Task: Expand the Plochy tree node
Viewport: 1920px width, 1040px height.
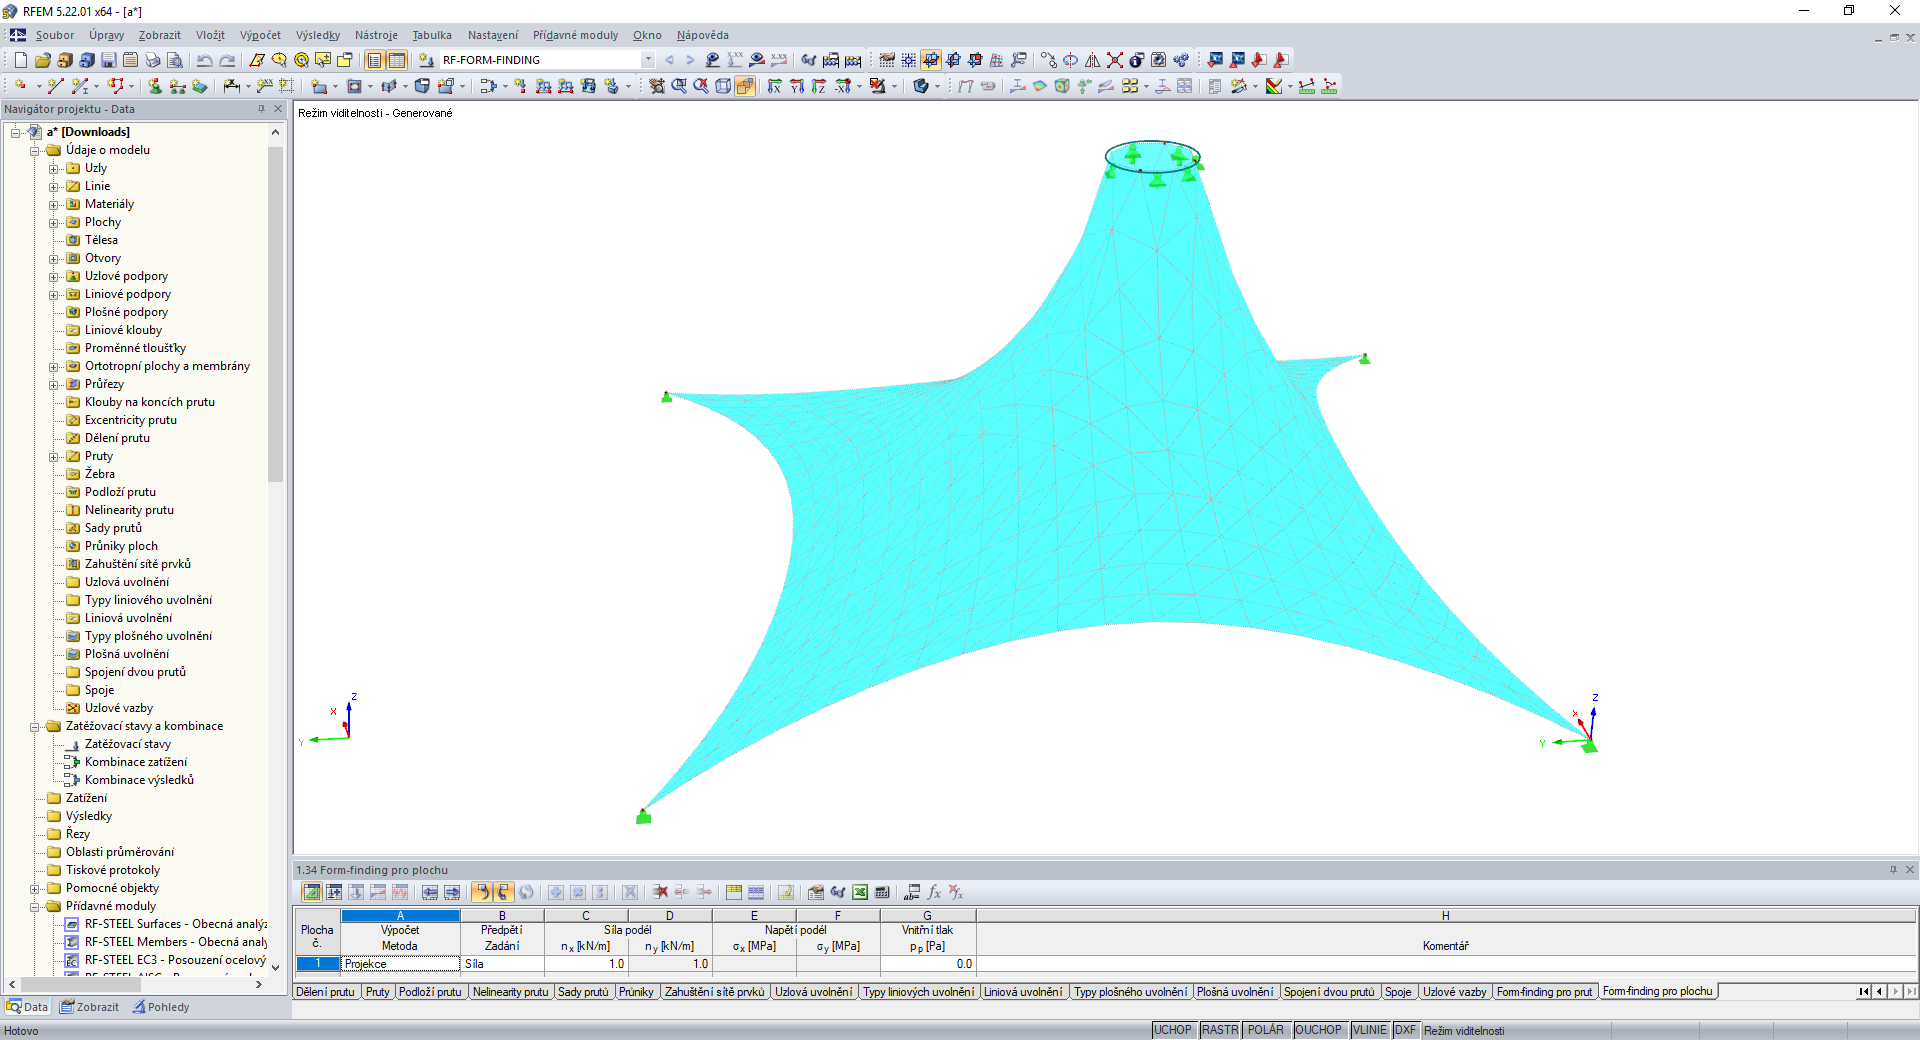Action: (x=54, y=222)
